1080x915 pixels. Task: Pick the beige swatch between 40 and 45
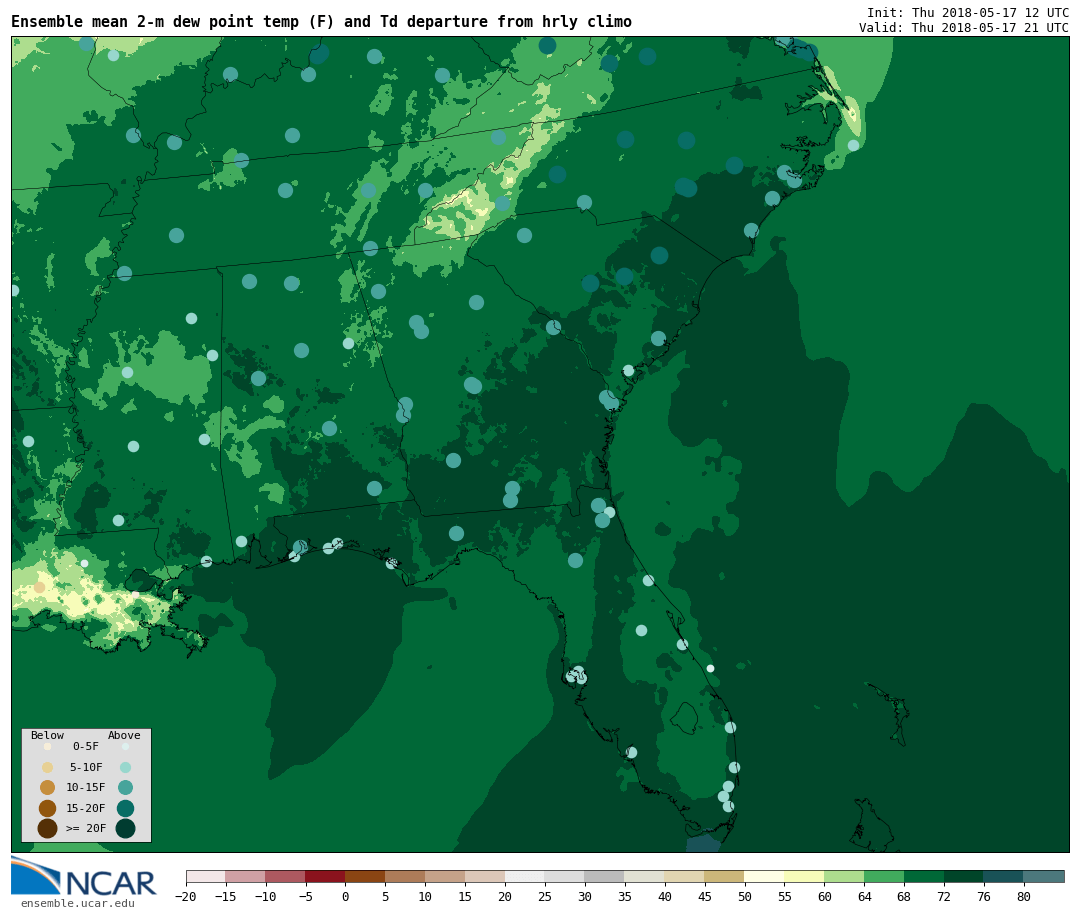685,876
